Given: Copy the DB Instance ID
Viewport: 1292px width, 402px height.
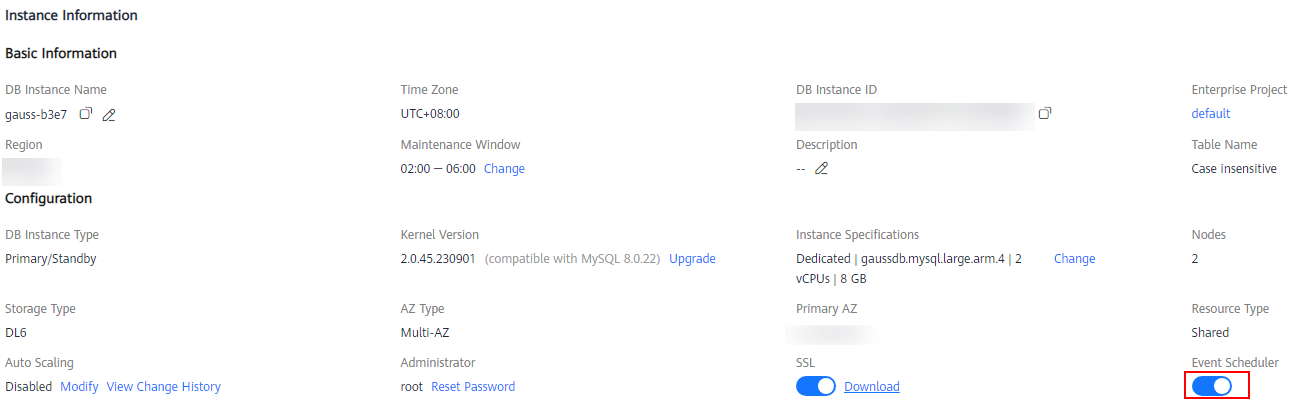Looking at the screenshot, I should click(1045, 114).
